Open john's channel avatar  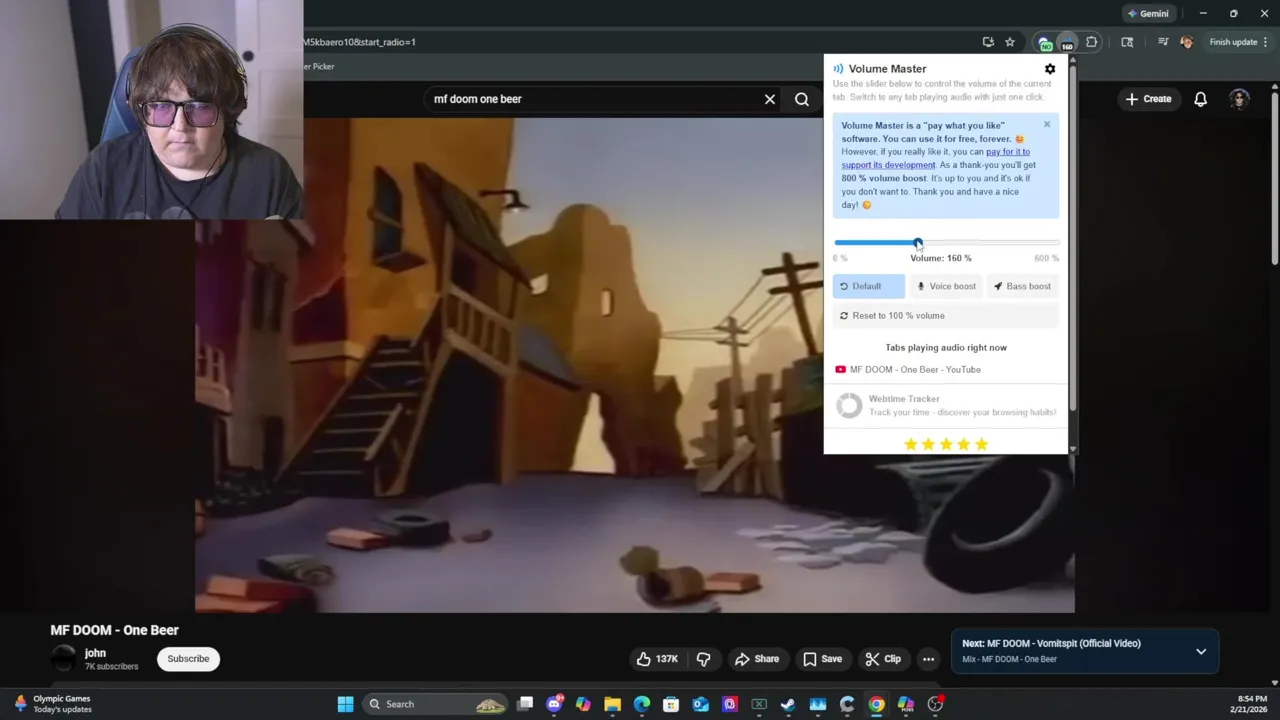point(64,659)
